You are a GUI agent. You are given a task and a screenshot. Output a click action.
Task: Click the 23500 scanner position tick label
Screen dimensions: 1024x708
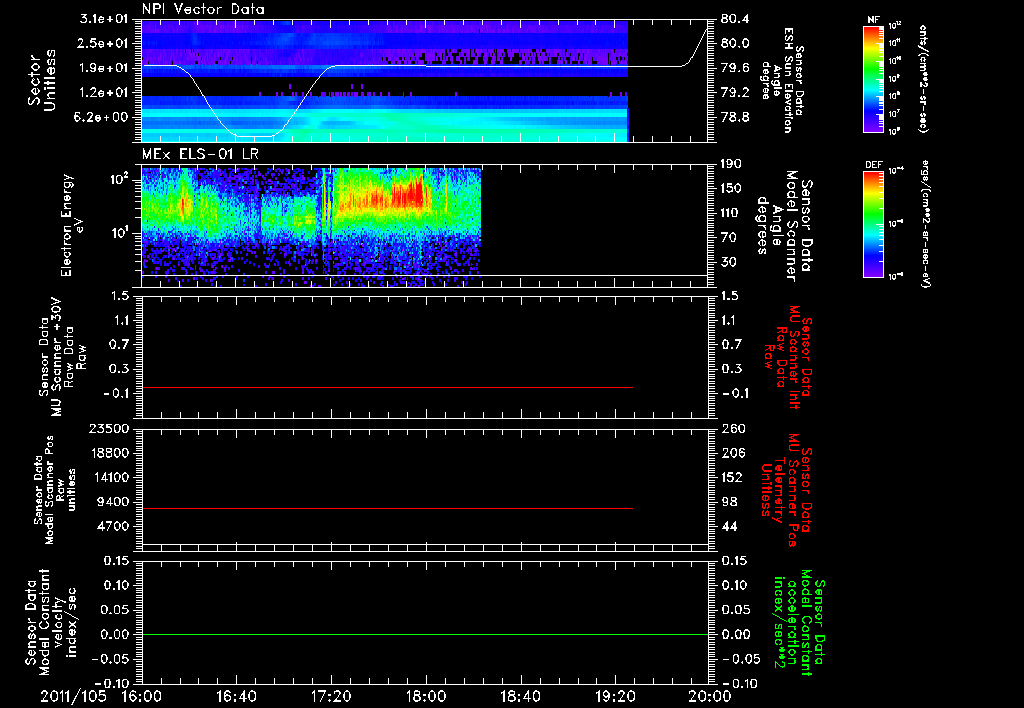click(x=110, y=428)
